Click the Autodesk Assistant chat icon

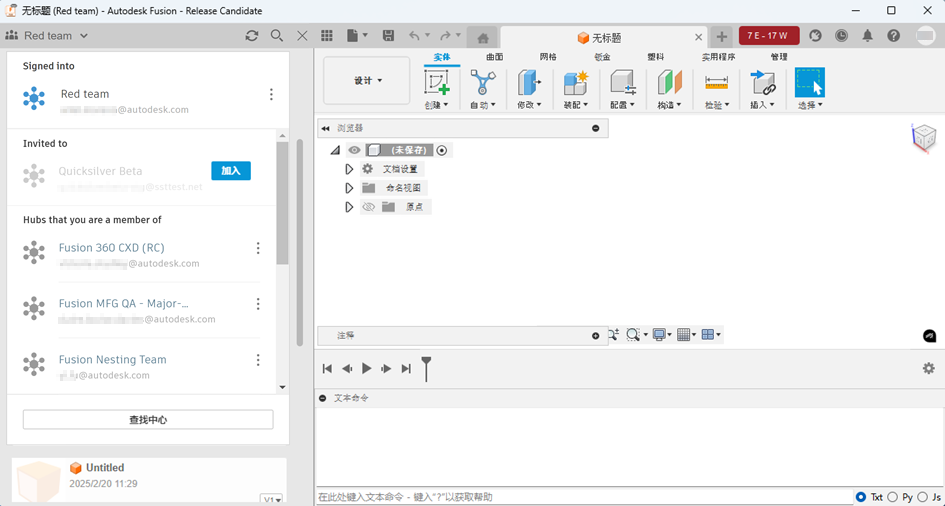[x=929, y=336]
